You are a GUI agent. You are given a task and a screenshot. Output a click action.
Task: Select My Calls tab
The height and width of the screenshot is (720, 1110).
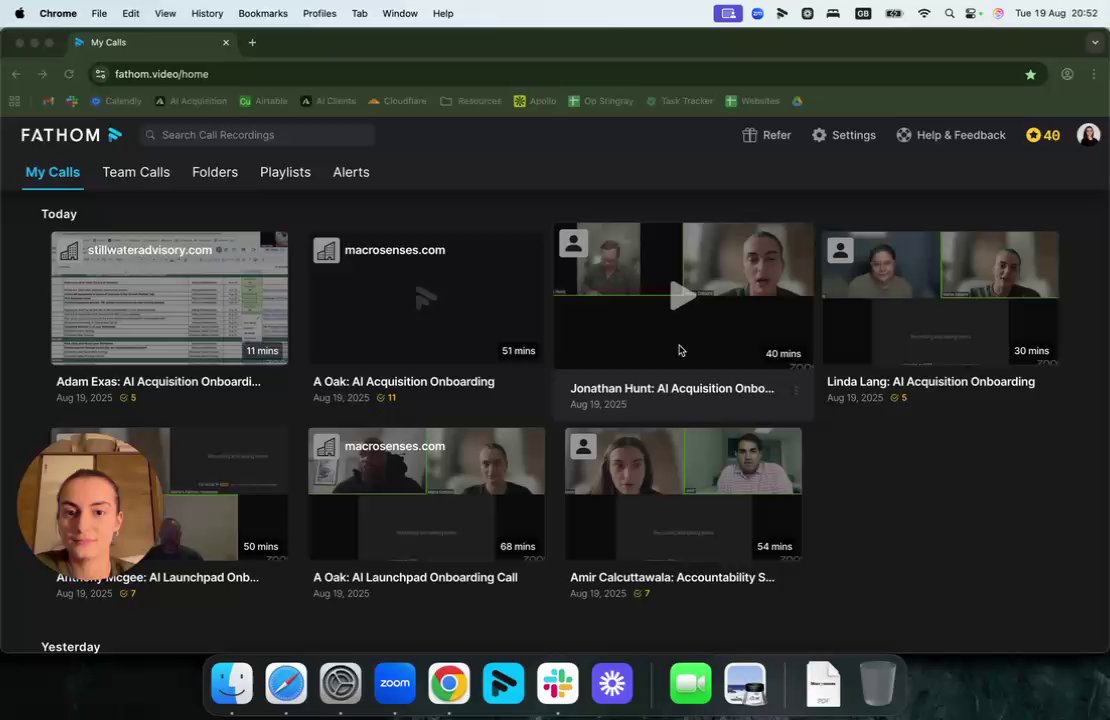52,172
